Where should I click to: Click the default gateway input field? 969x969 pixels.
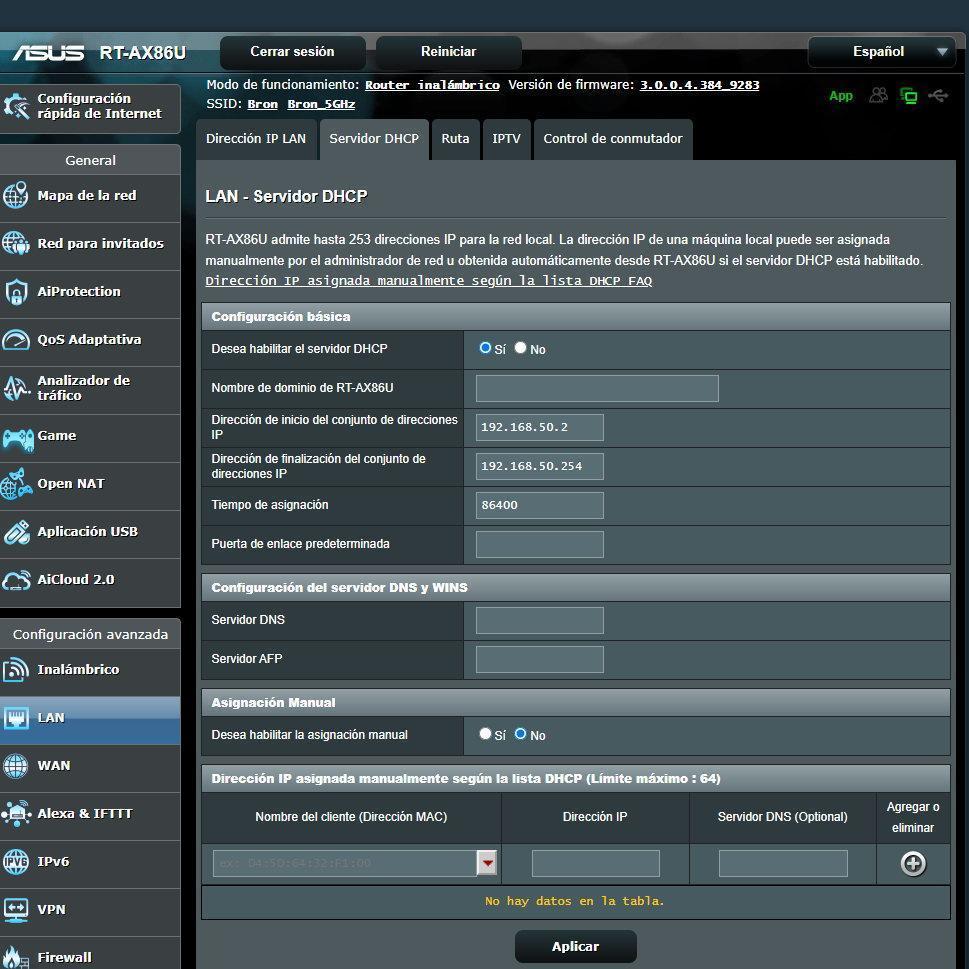pyautogui.click(x=540, y=544)
